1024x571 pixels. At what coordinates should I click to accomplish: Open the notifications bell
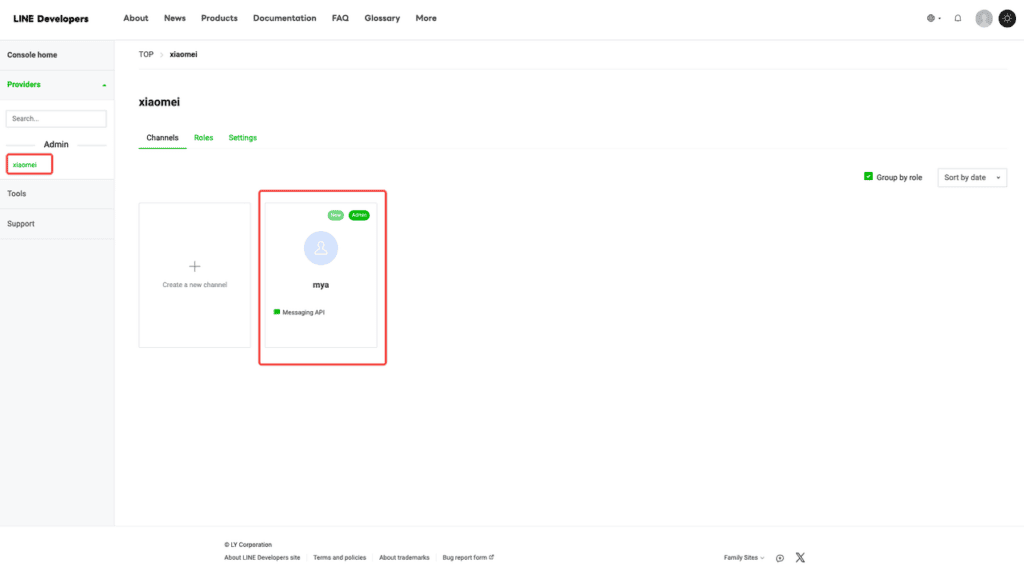coord(957,18)
